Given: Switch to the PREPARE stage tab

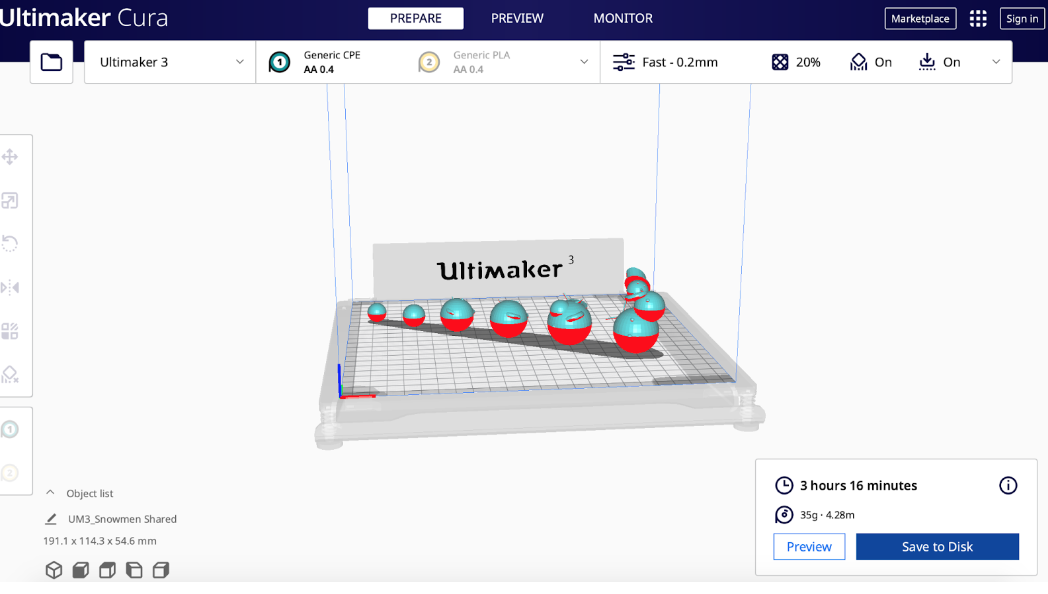Looking at the screenshot, I should coord(416,19).
